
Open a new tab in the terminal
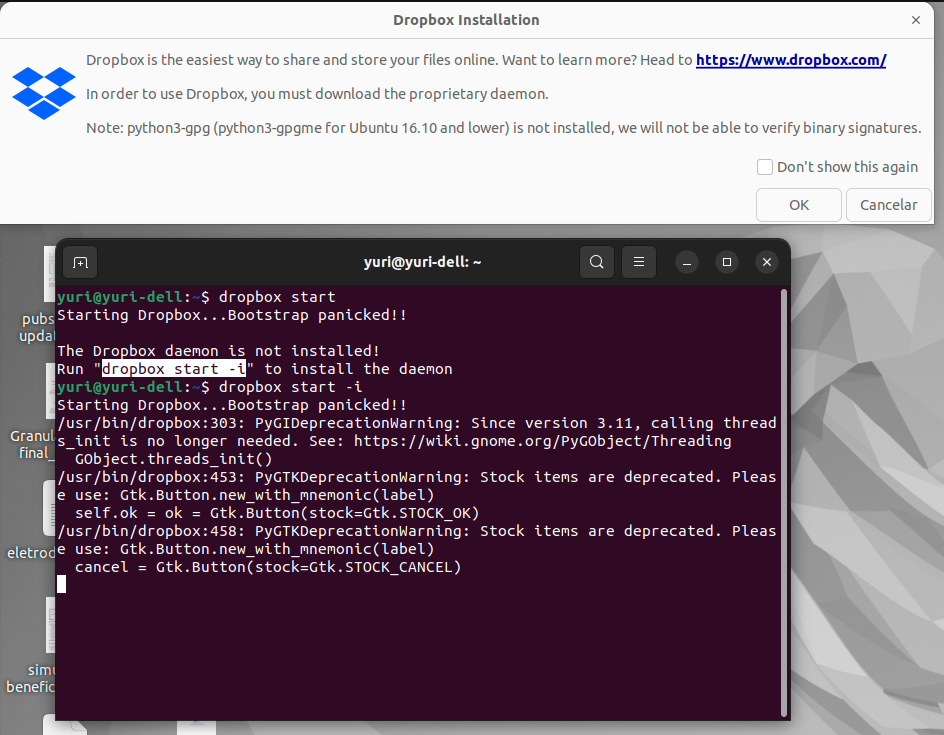pyautogui.click(x=81, y=263)
